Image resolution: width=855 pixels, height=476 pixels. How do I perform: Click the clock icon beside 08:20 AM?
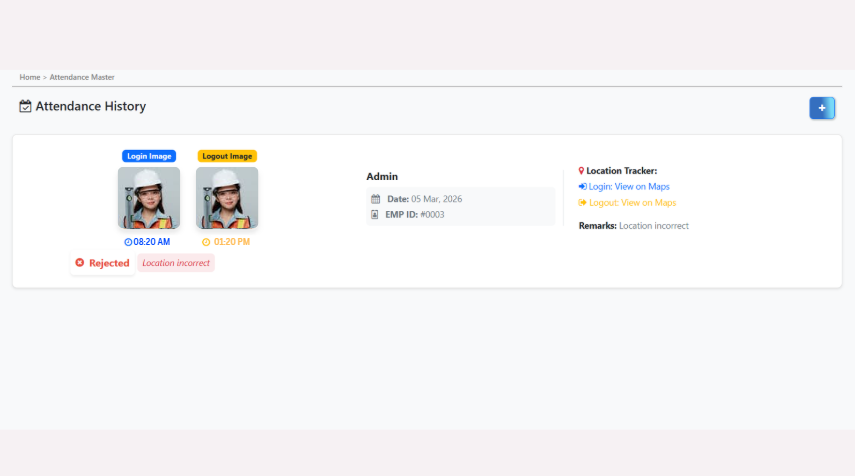click(128, 242)
